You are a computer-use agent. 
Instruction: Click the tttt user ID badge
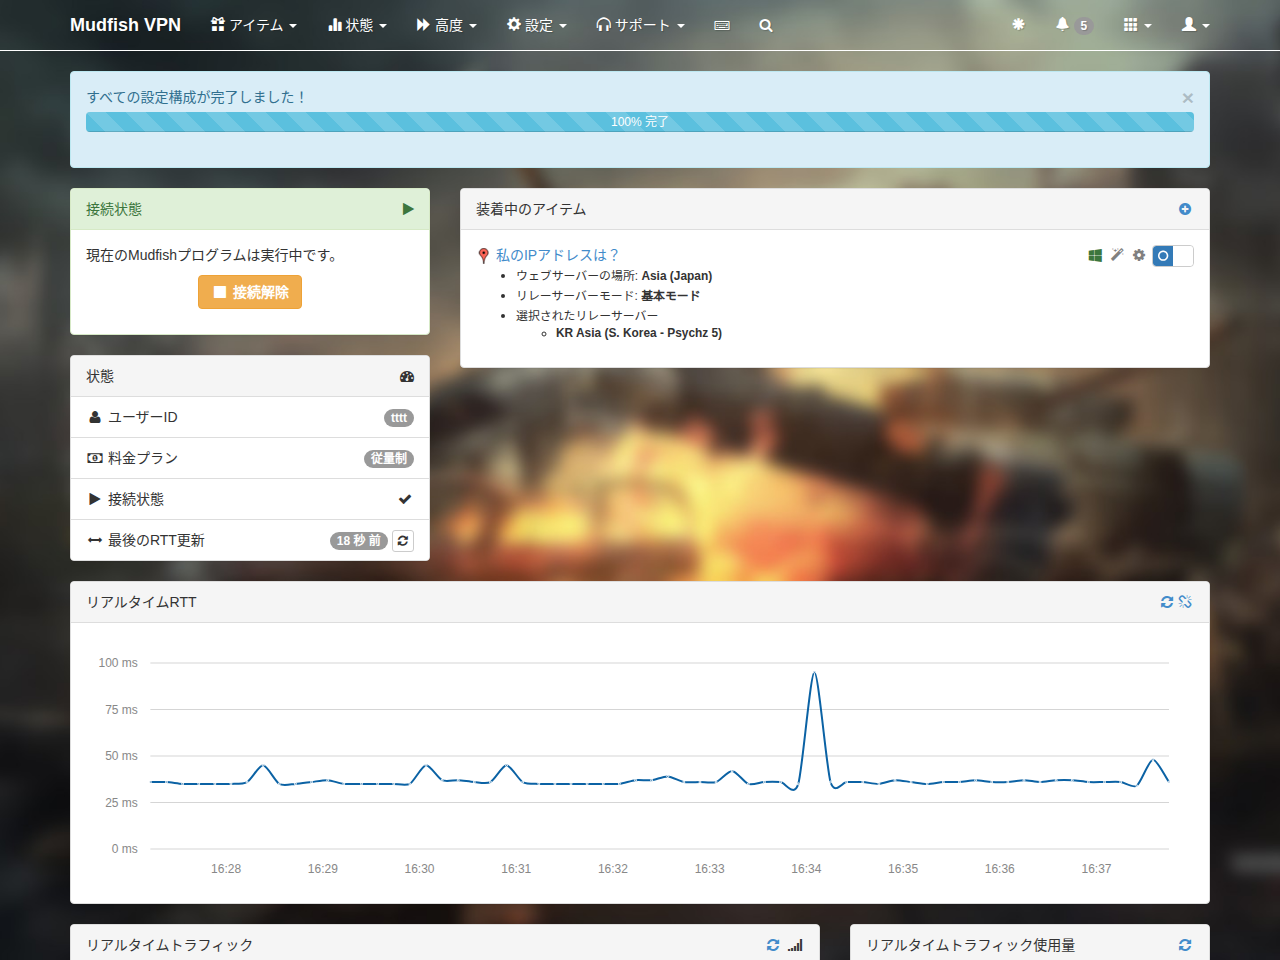click(399, 418)
